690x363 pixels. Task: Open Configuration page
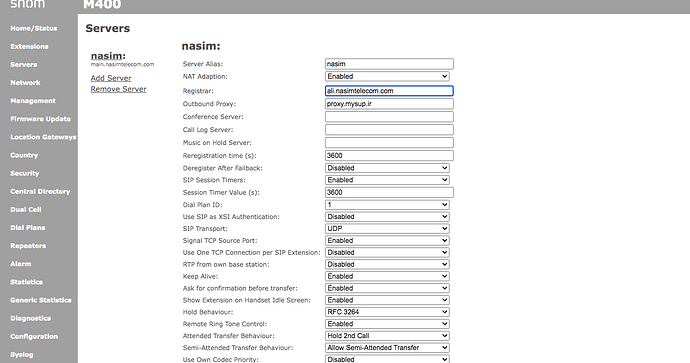click(x=34, y=336)
